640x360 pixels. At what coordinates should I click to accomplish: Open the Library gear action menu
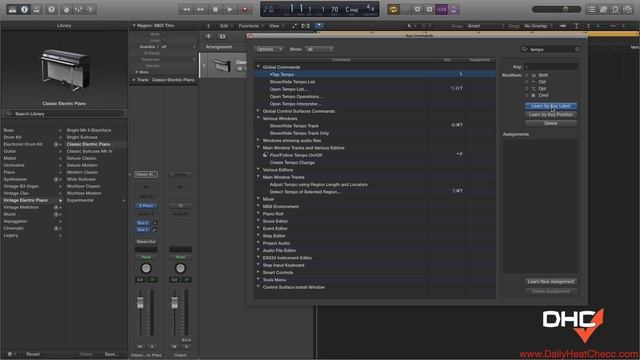click(10, 354)
